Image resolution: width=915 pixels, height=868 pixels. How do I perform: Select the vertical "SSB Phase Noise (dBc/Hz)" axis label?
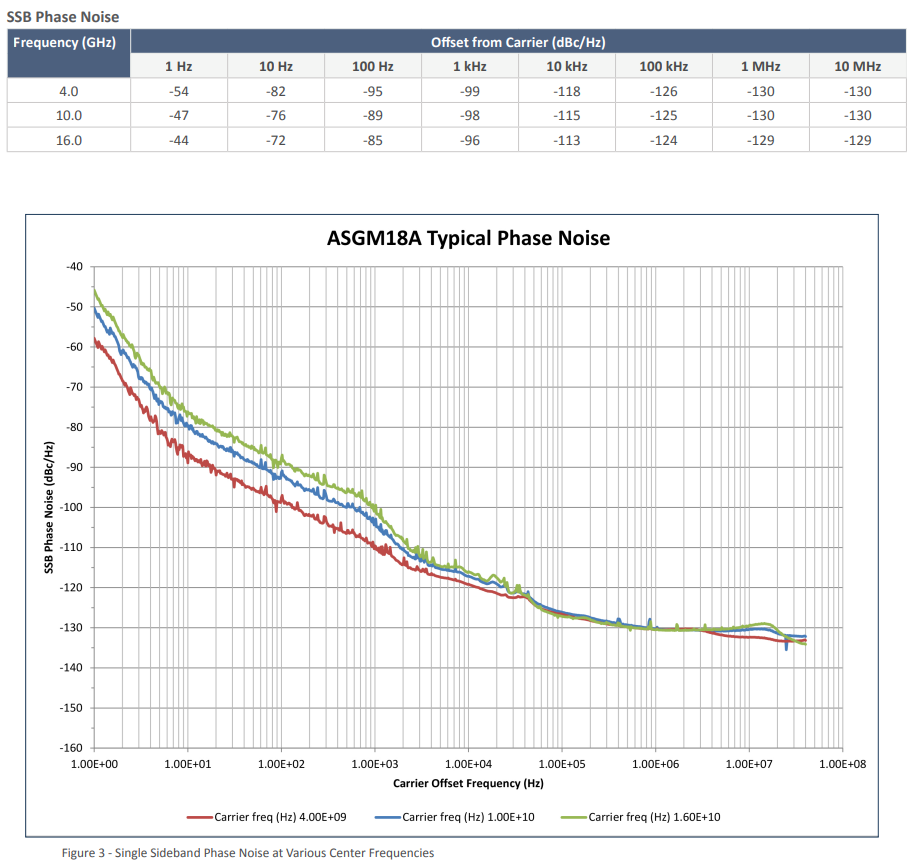click(x=49, y=507)
